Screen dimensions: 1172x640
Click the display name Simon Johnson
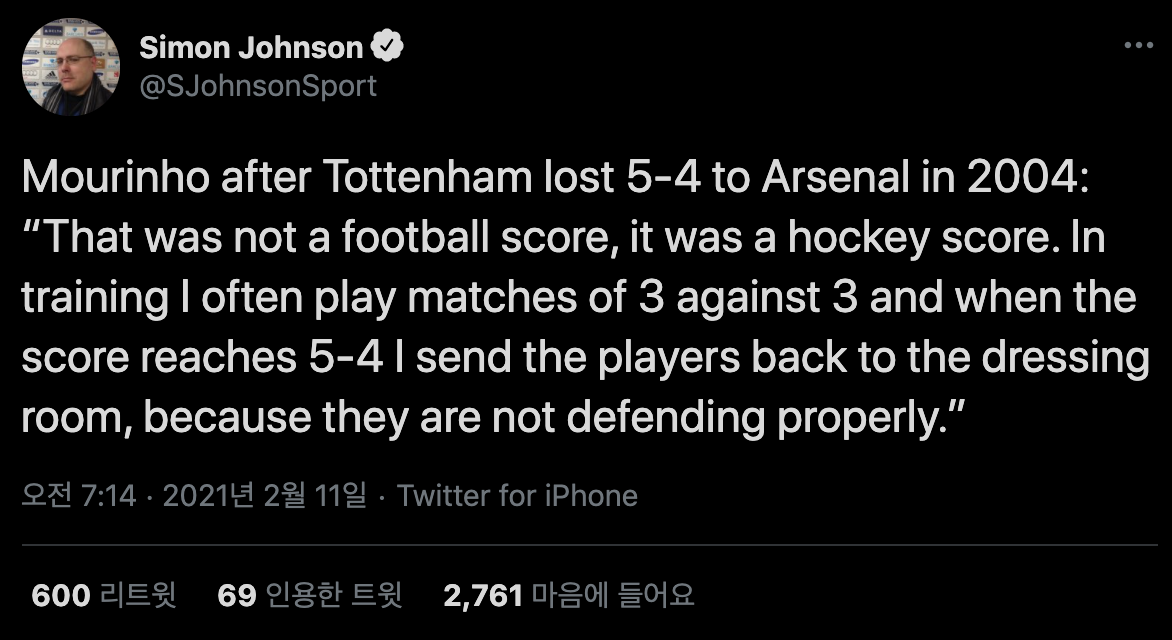pyautogui.click(x=251, y=47)
